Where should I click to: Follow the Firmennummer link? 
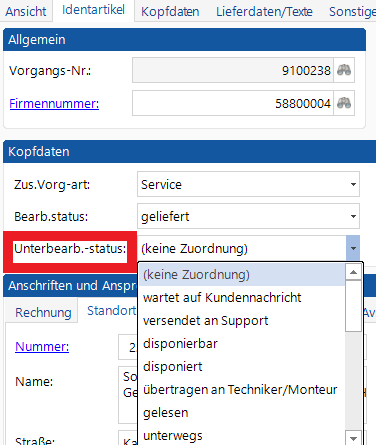pos(54,104)
